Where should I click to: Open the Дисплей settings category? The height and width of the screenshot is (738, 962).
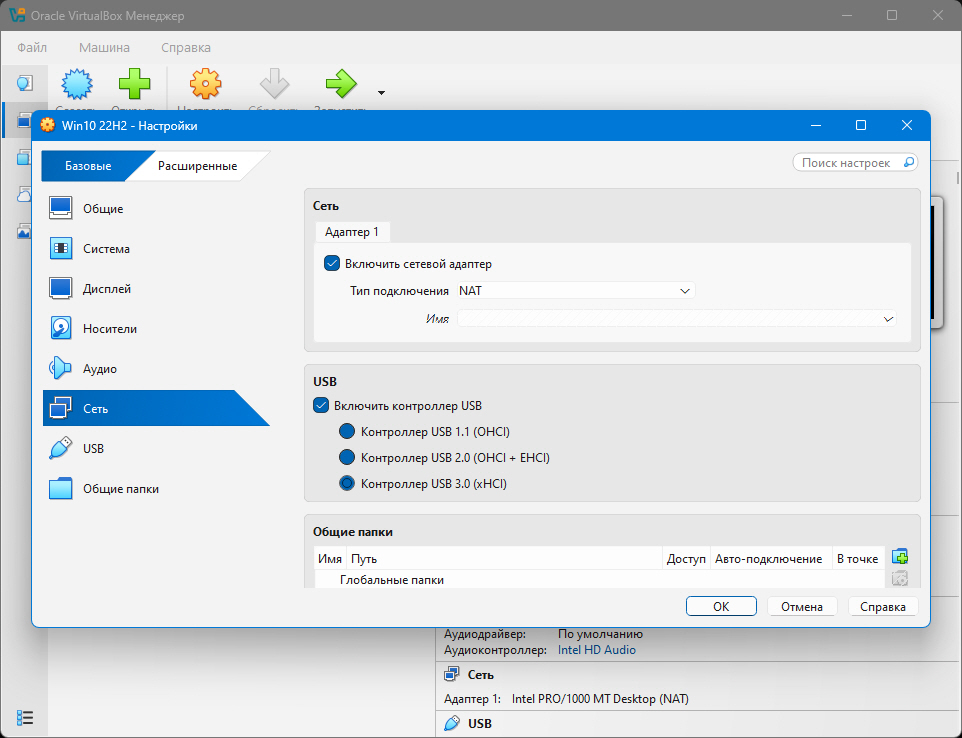[x=156, y=288]
